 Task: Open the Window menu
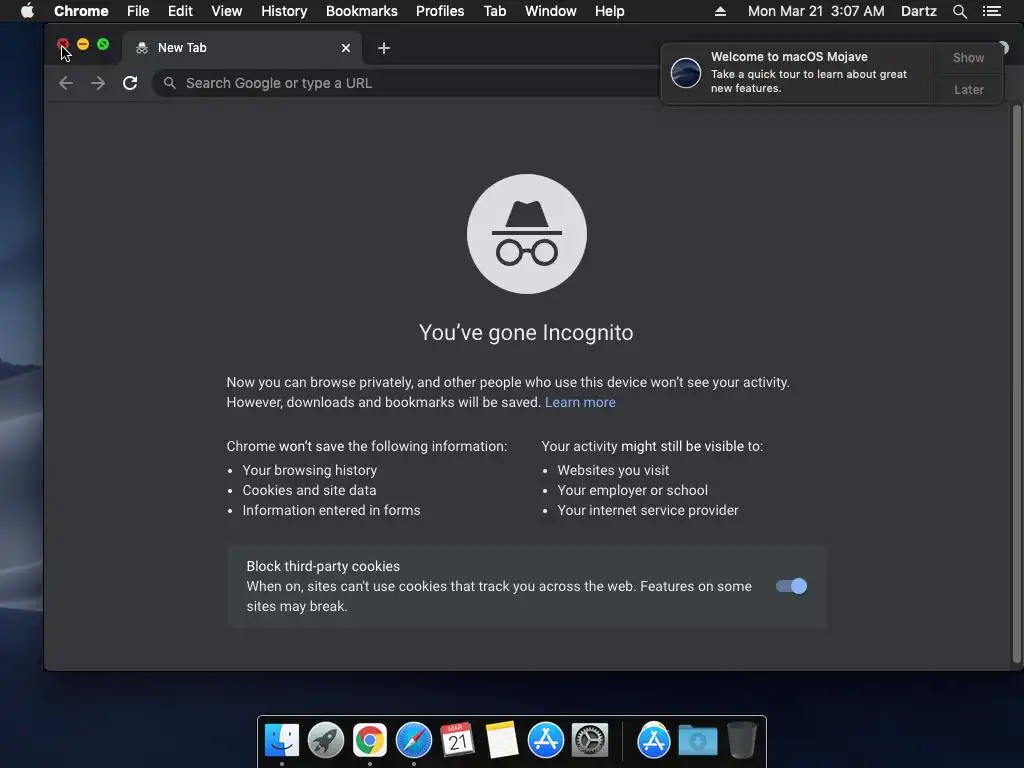[551, 11]
